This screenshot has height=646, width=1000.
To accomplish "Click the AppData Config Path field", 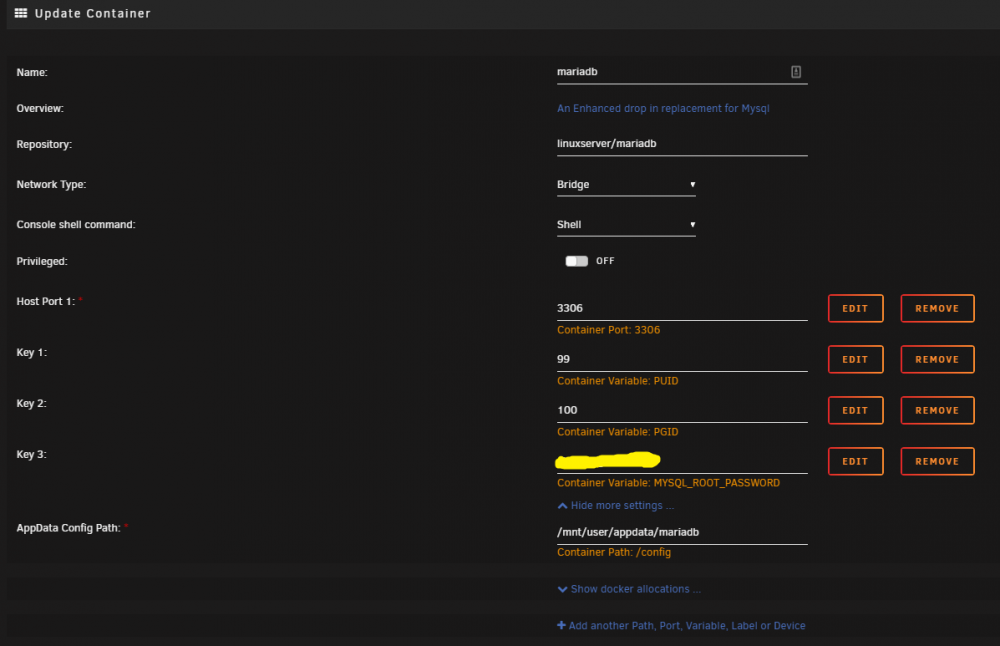I will (682, 532).
